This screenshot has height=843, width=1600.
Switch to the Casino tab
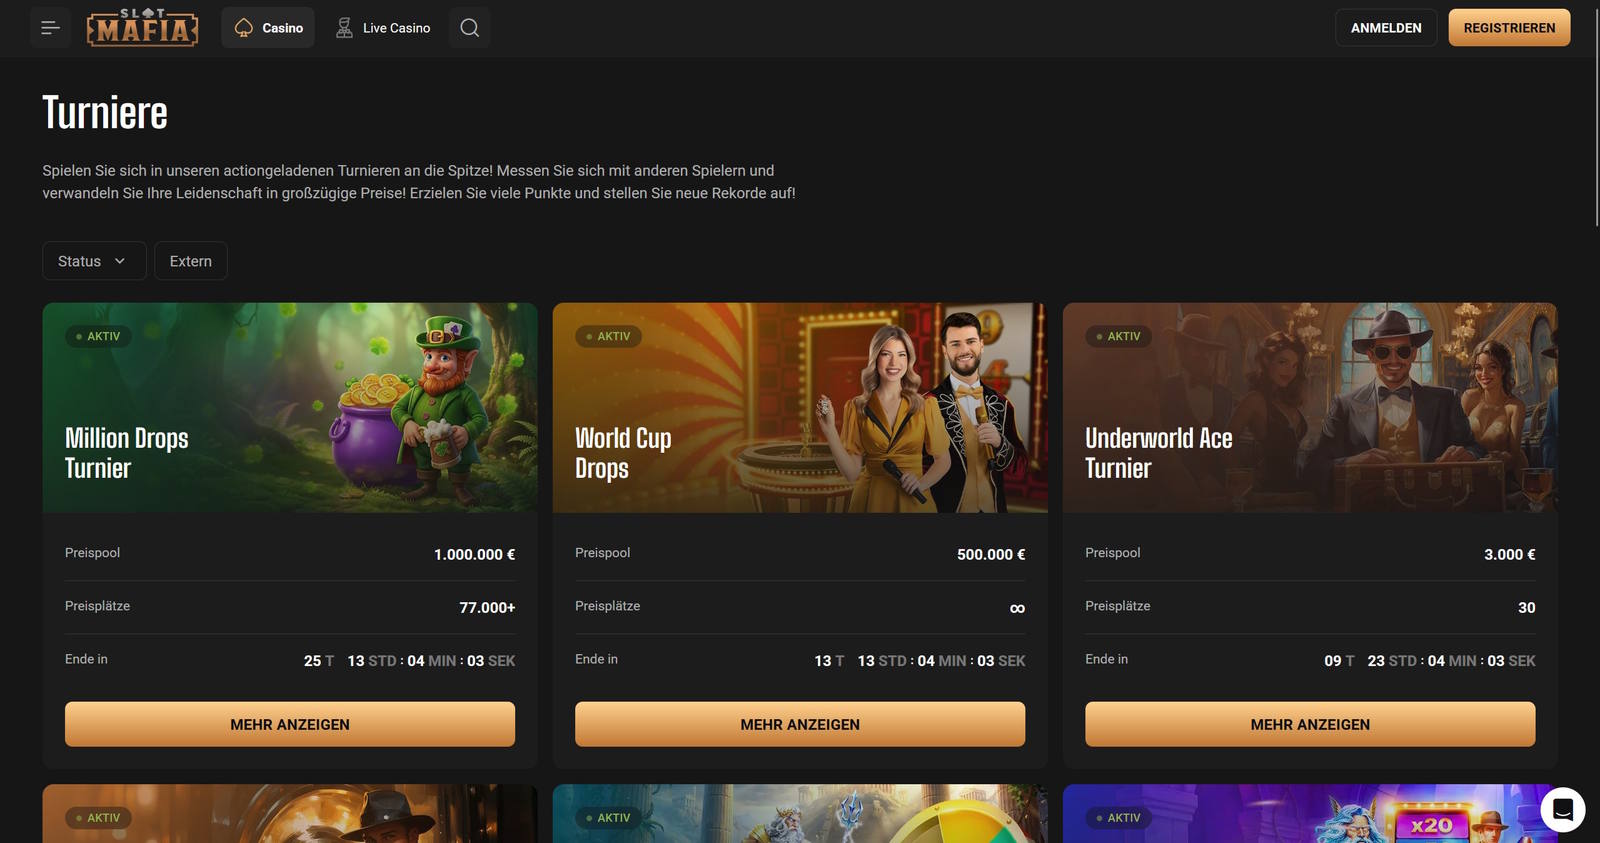point(268,28)
